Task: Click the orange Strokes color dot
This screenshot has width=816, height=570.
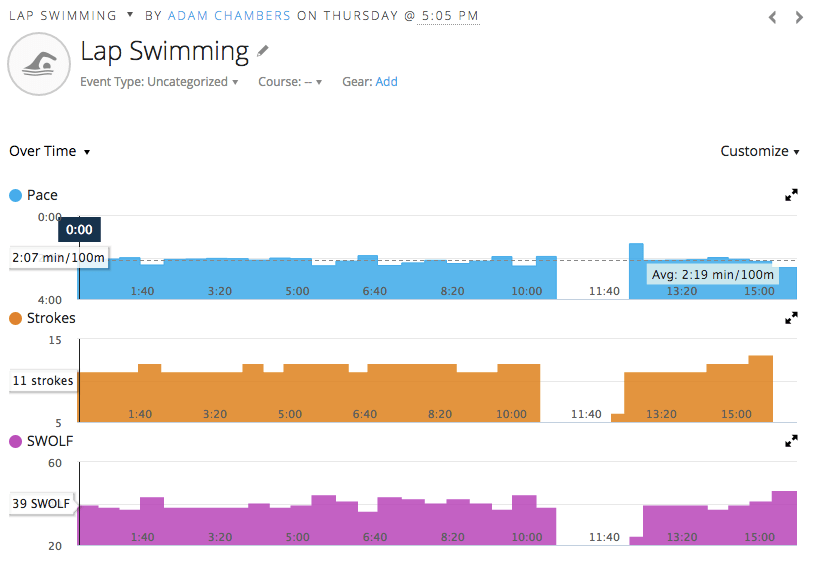Action: click(x=16, y=318)
